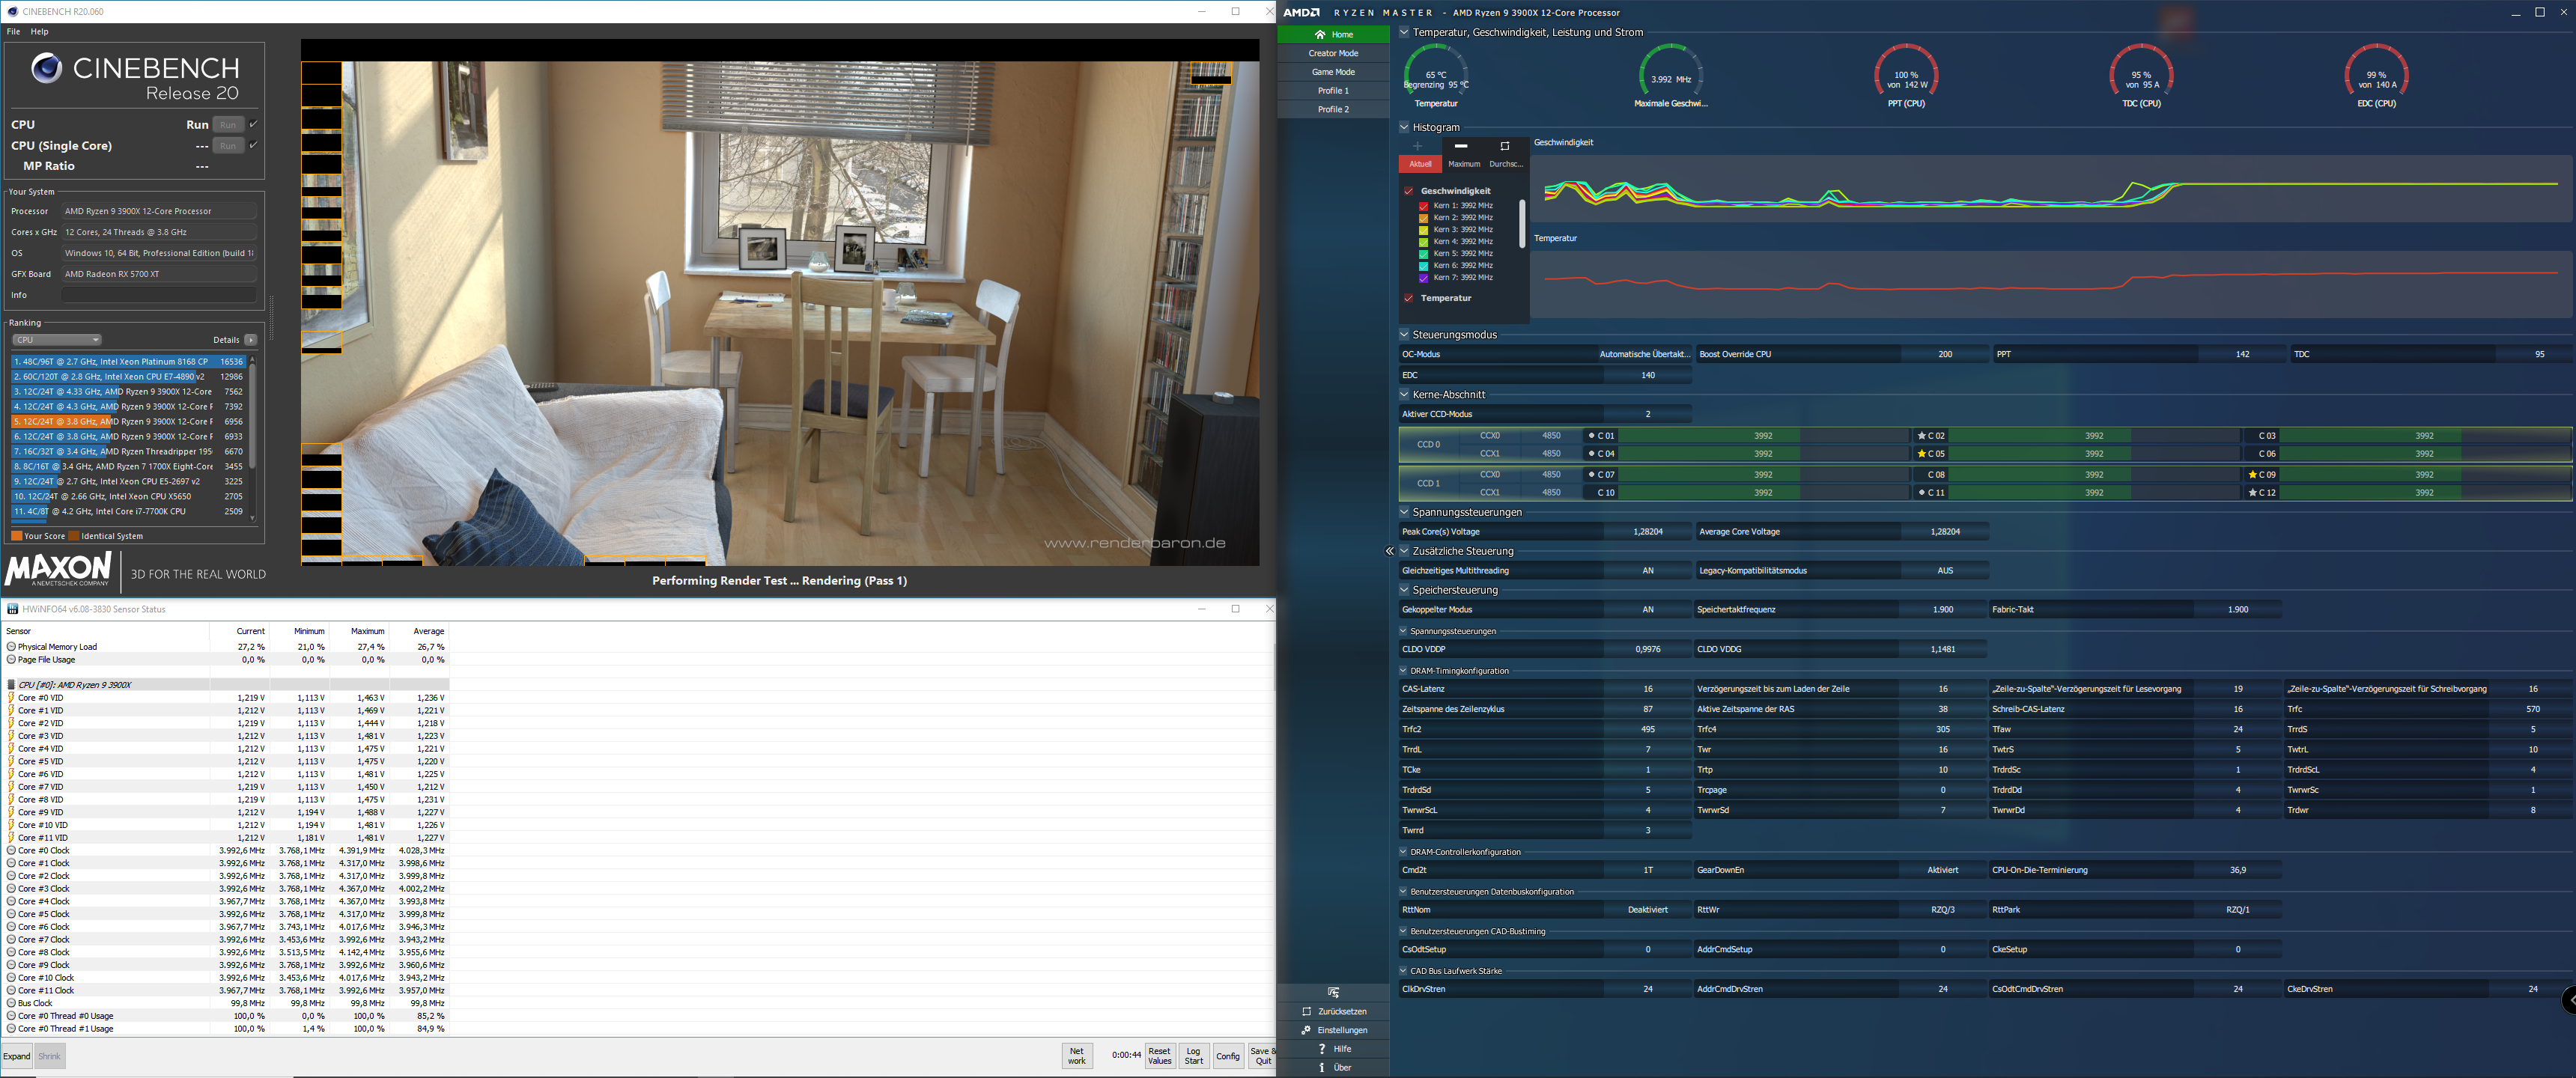Open Einstellungen gear settings
Screen dimensions: 2576x1078
coord(1307,1030)
